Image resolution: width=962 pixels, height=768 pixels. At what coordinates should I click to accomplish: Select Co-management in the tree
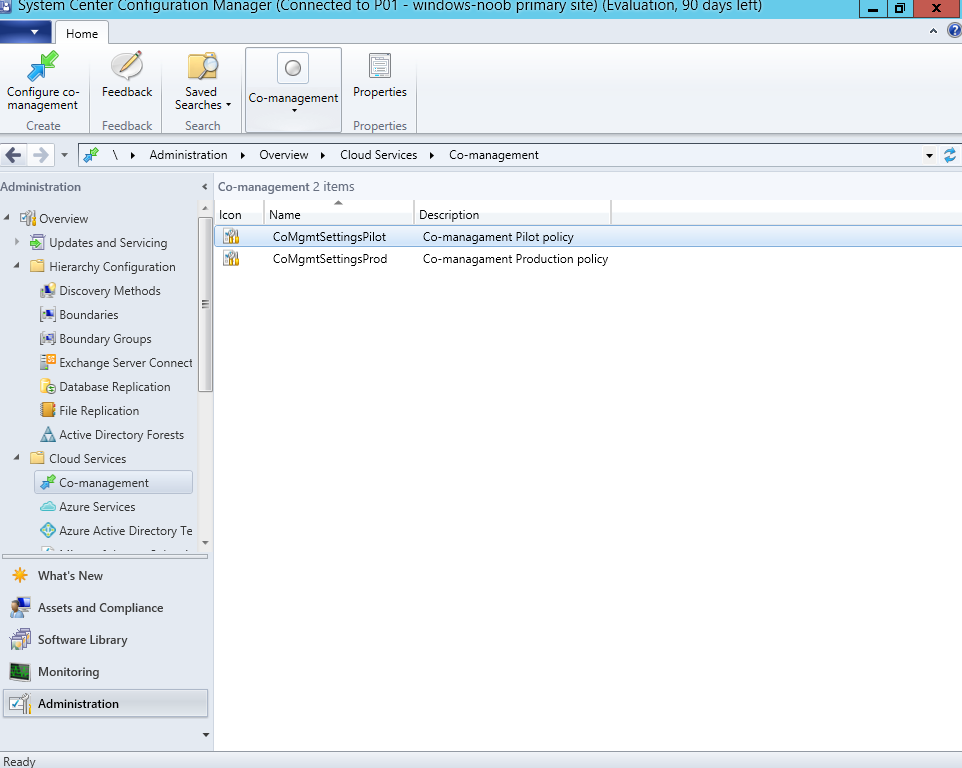pos(114,483)
